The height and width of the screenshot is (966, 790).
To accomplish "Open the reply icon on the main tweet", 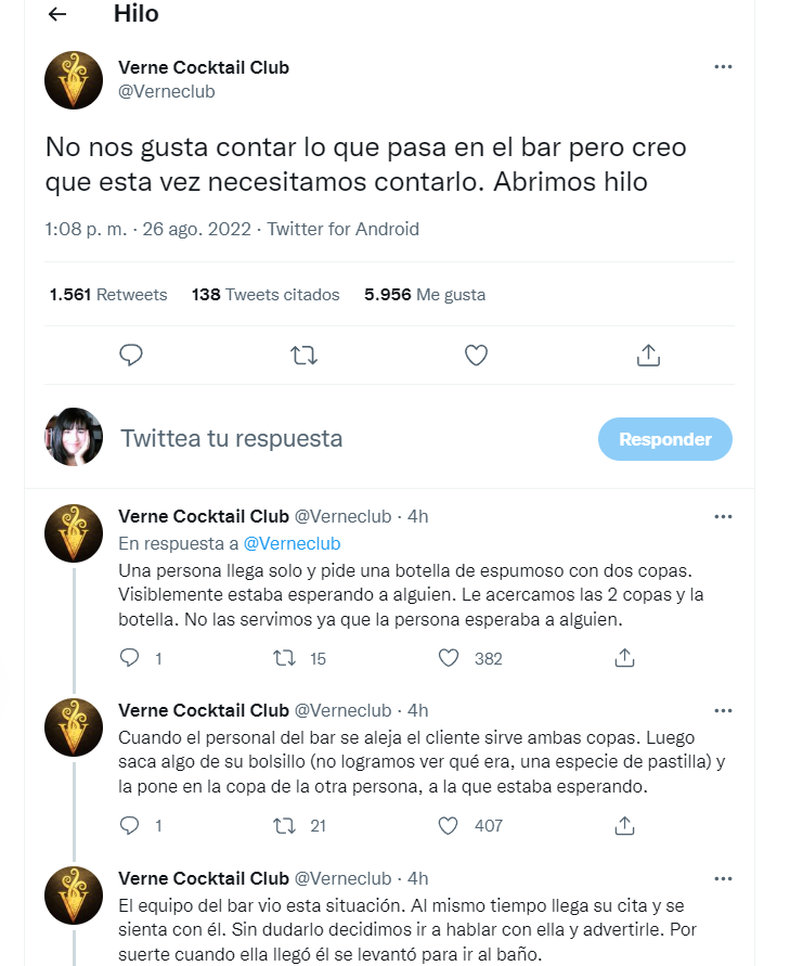I will tap(131, 355).
